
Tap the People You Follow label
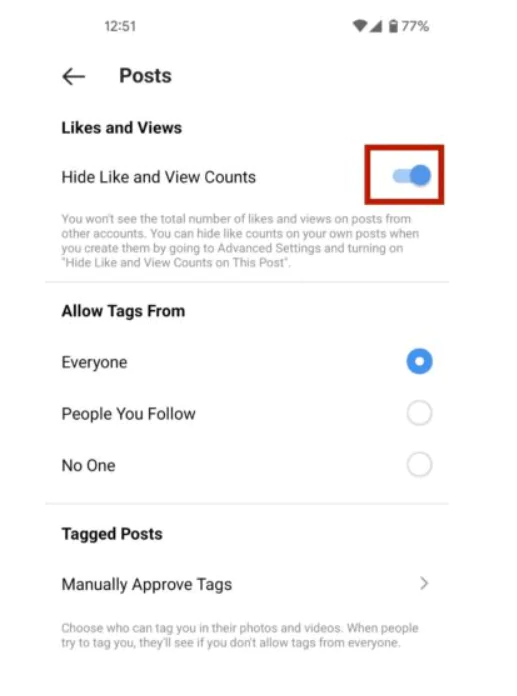point(128,414)
